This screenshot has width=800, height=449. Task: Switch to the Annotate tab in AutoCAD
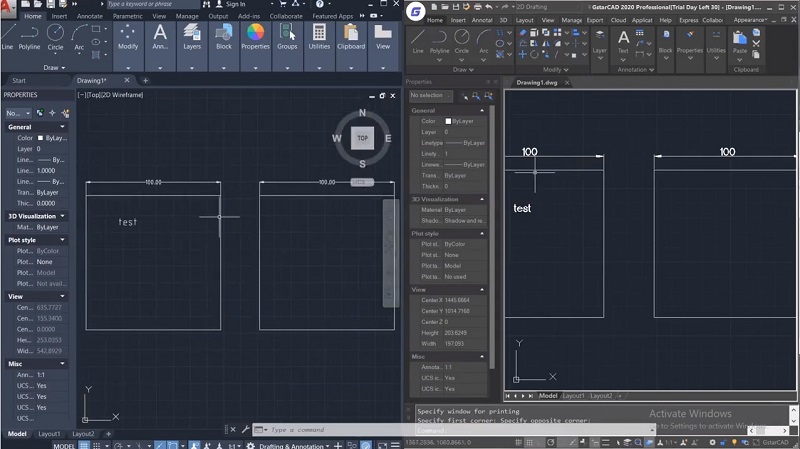click(90, 17)
